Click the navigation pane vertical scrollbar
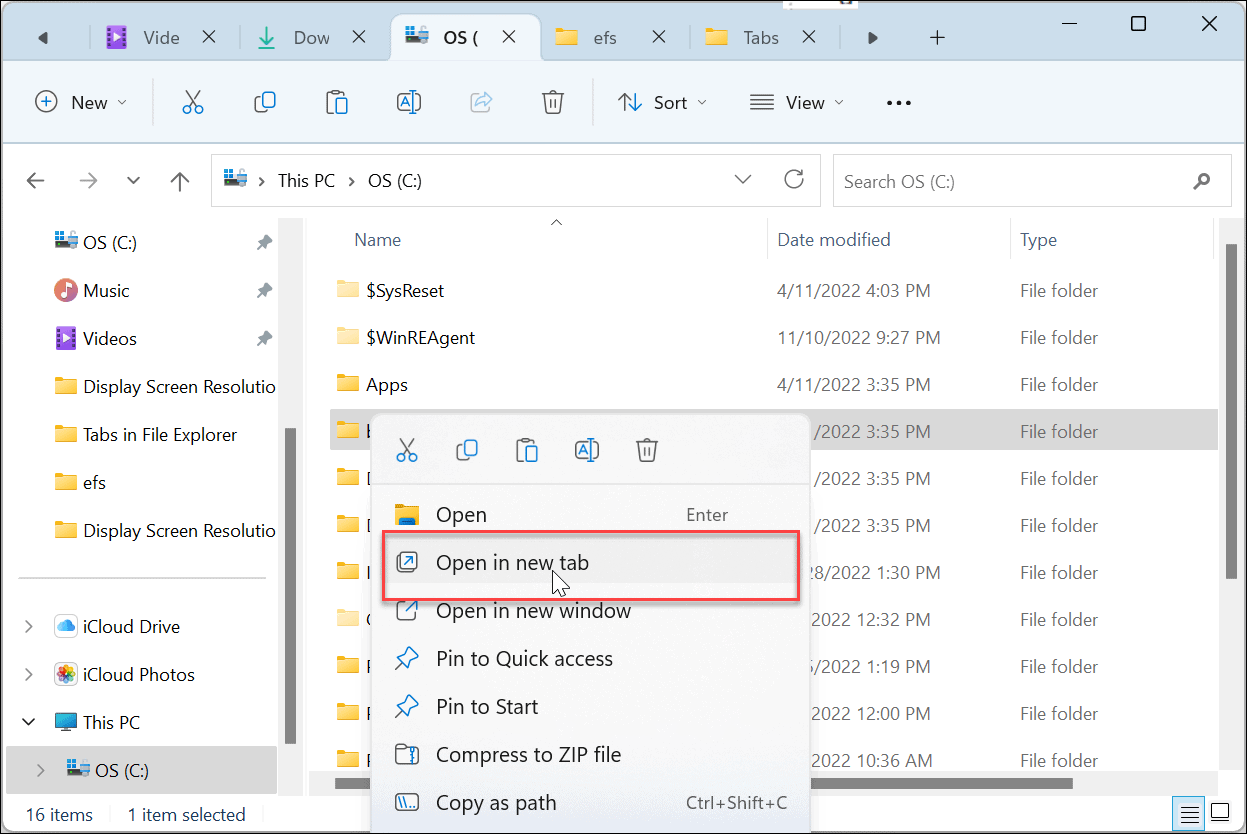Image resolution: width=1247 pixels, height=834 pixels. (290, 587)
